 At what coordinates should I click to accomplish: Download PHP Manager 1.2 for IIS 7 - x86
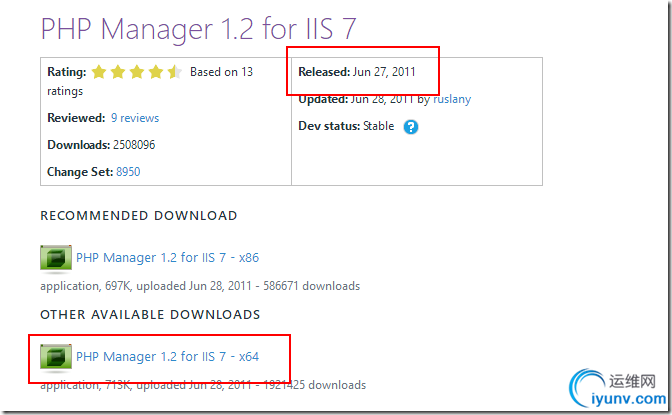(168, 258)
